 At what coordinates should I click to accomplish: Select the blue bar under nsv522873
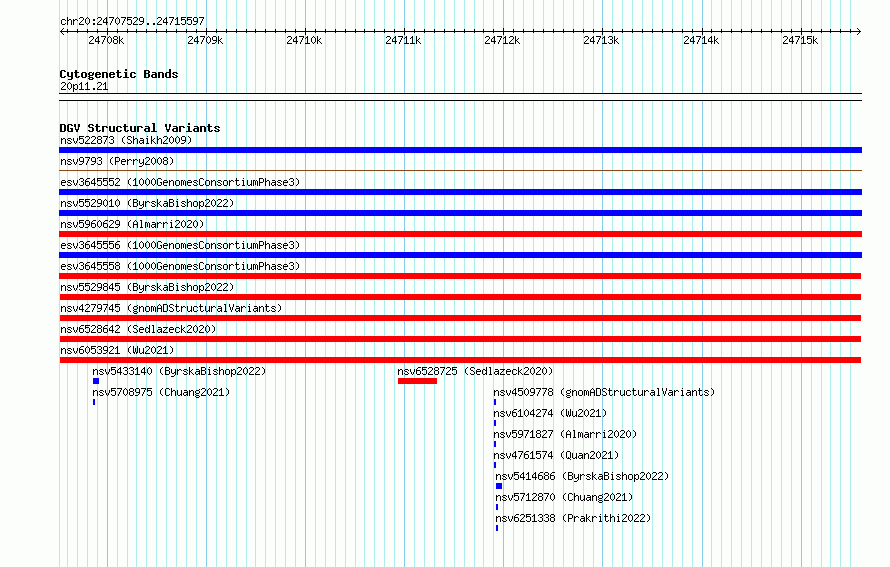pos(460,150)
